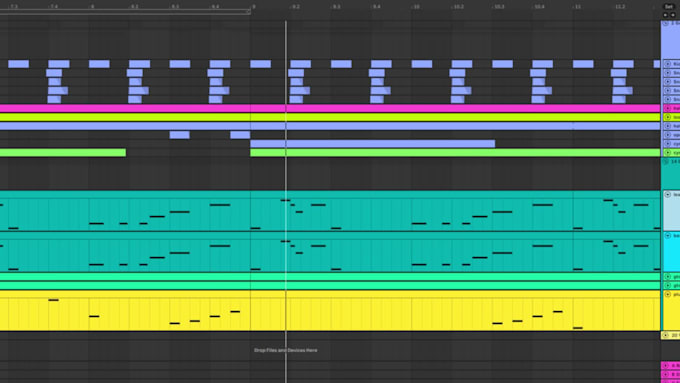Image resolution: width=680 pixels, height=383 pixels.
Task: Select the green clip ending near 8.2
Action: [63, 153]
